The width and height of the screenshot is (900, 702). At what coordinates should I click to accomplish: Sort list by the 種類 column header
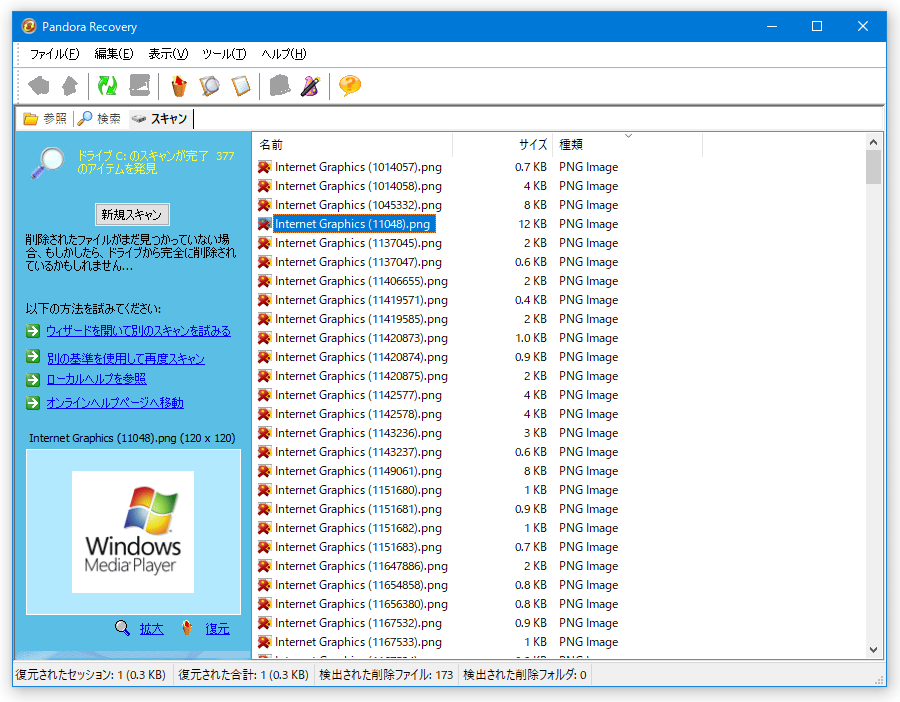pos(627,145)
